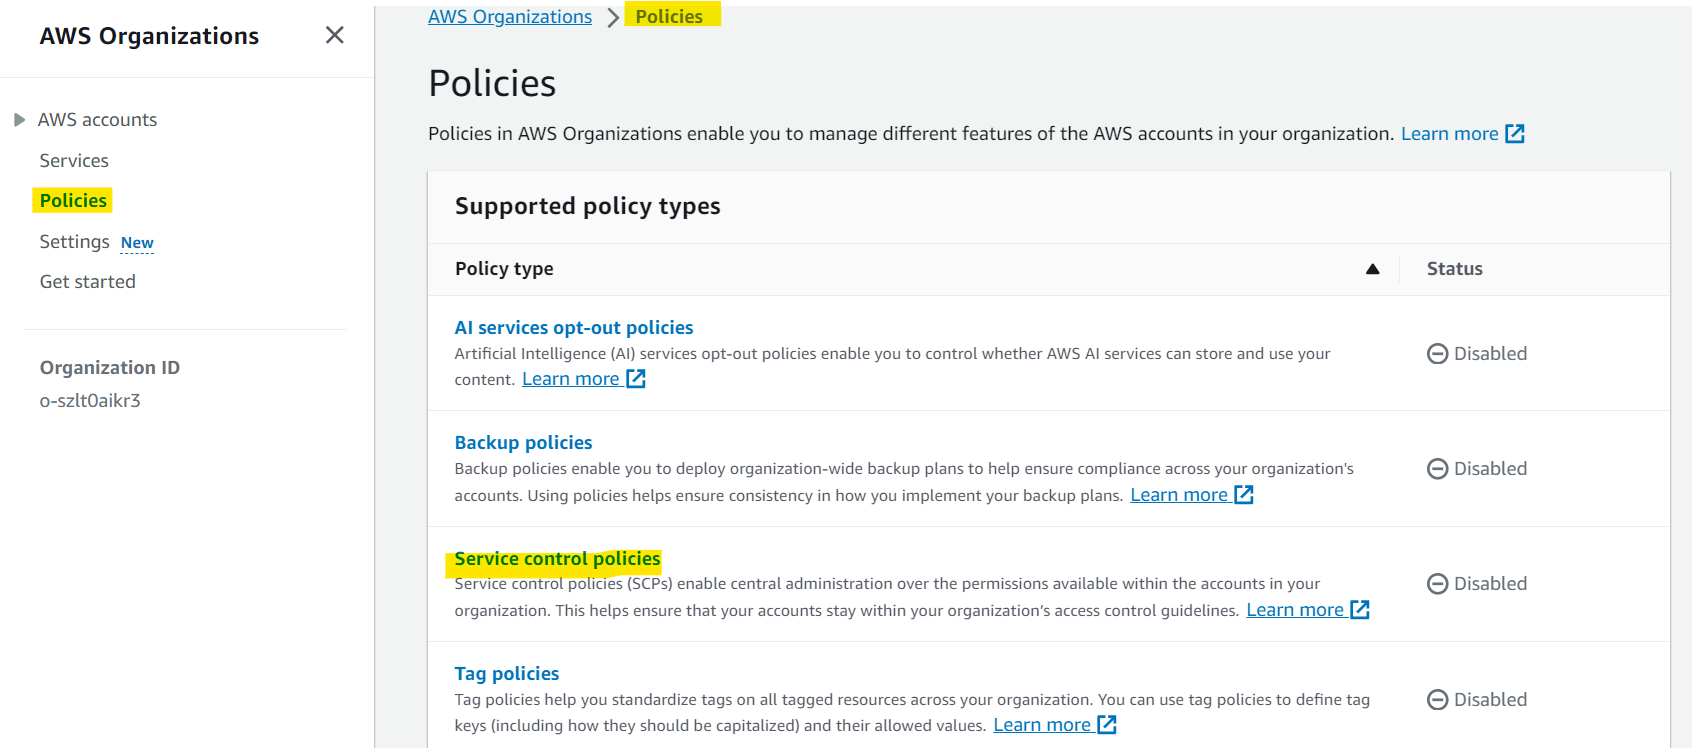The height and width of the screenshot is (748, 1692).
Task: Expand the AWS accounts tree arrow
Action: pos(19,120)
